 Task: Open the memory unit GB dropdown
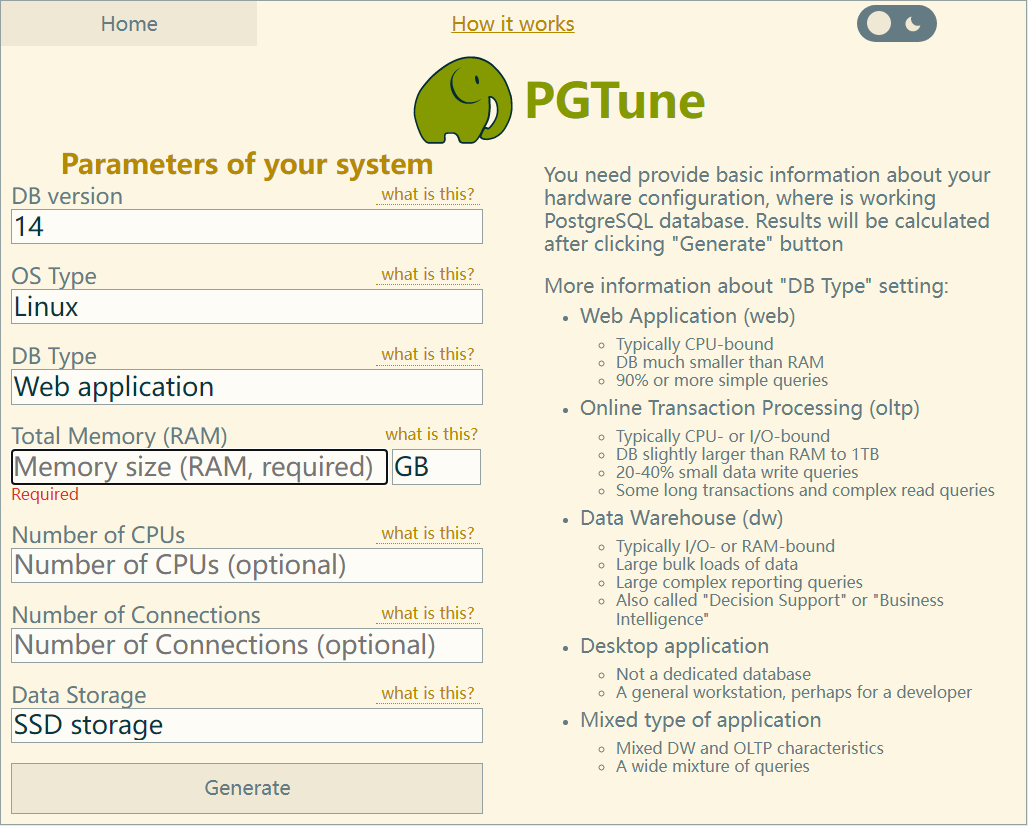pyautogui.click(x=436, y=467)
